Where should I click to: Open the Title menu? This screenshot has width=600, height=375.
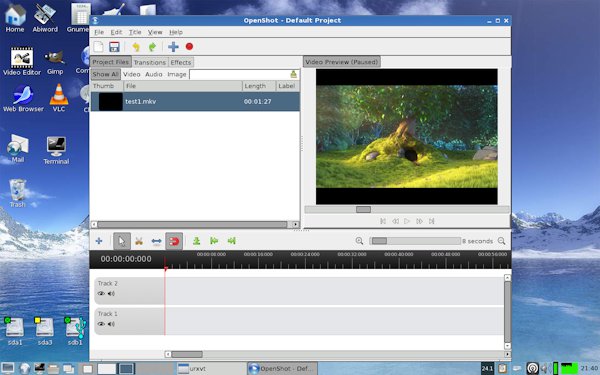click(135, 32)
